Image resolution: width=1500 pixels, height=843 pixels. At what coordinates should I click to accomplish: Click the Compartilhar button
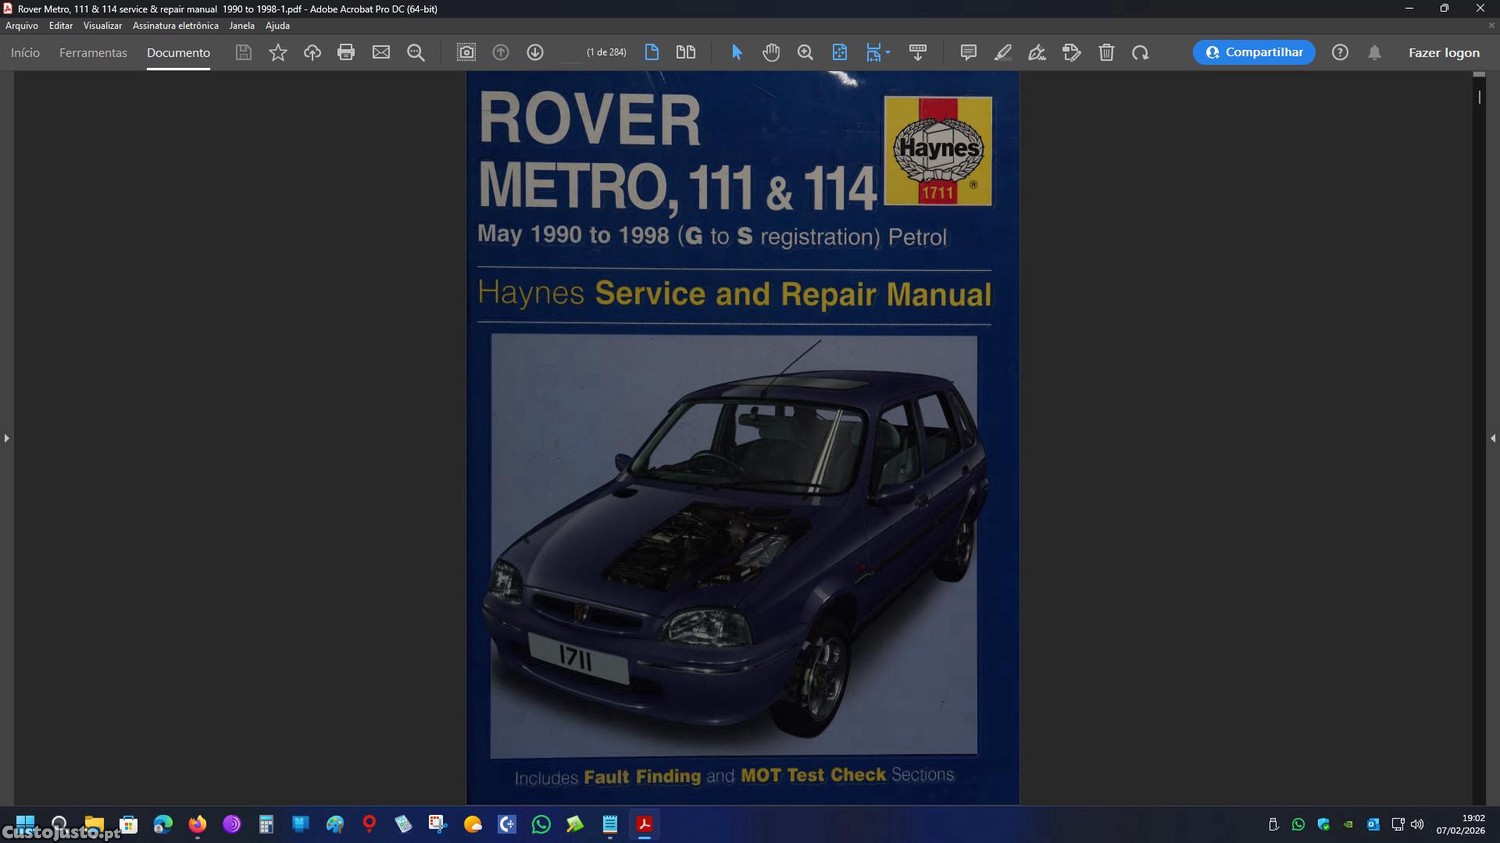point(1253,52)
